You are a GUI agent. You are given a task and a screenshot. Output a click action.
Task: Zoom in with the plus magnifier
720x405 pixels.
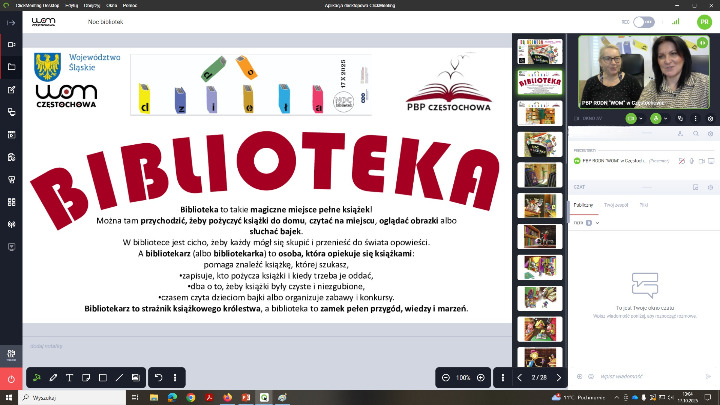[481, 378]
